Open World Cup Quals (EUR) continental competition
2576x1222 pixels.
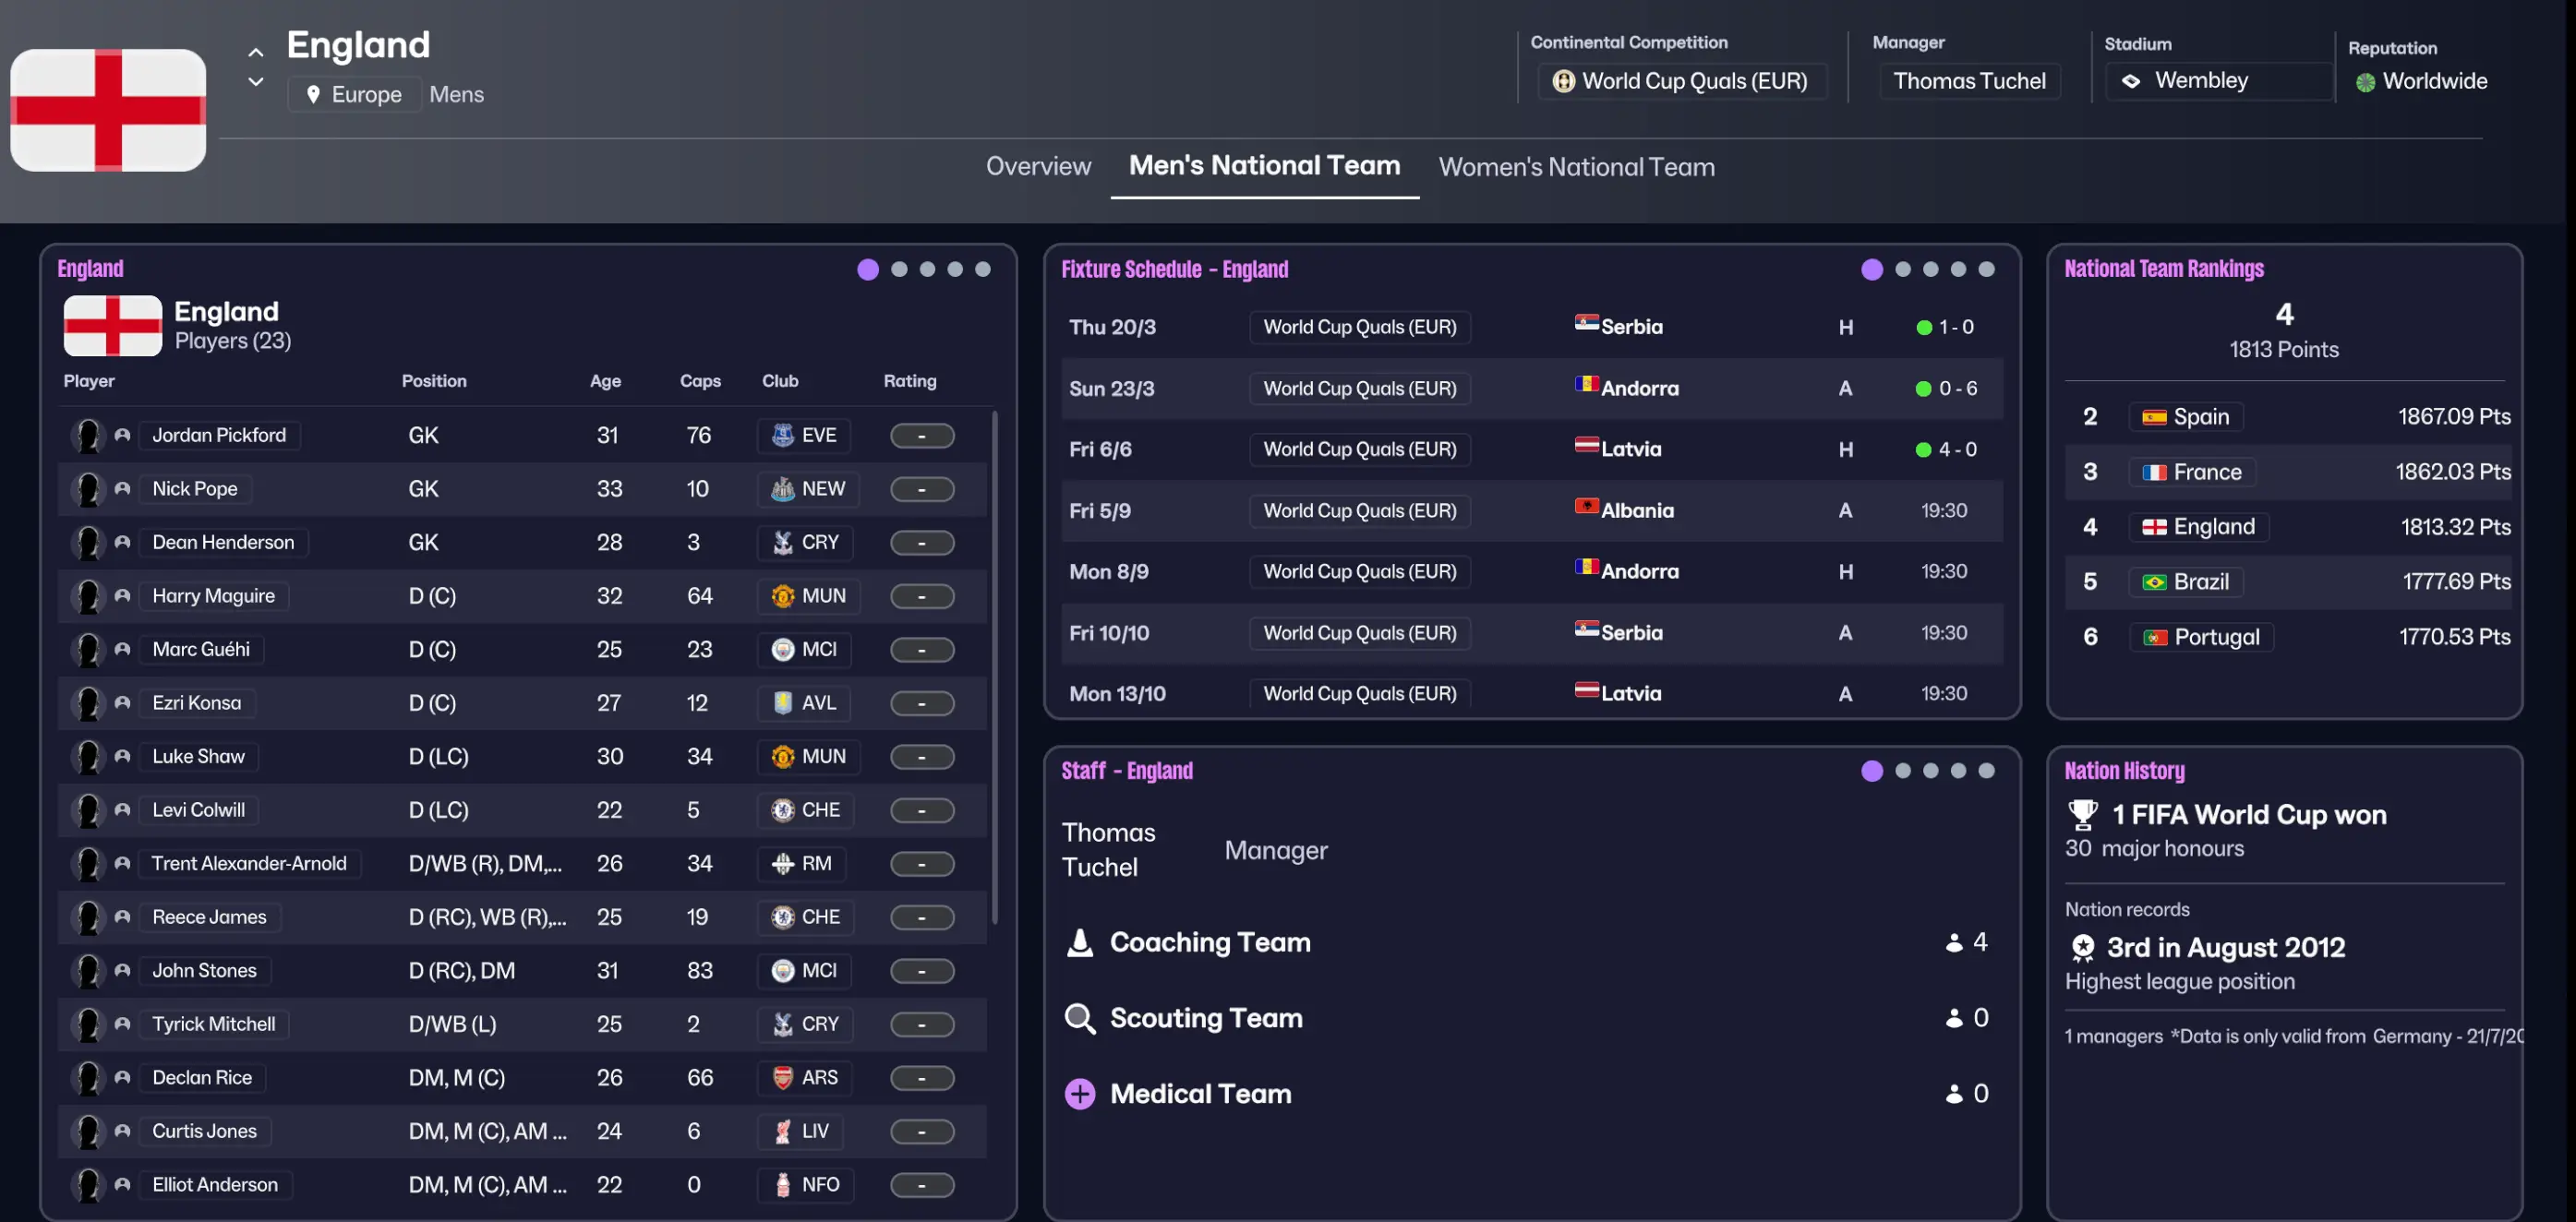[1682, 81]
